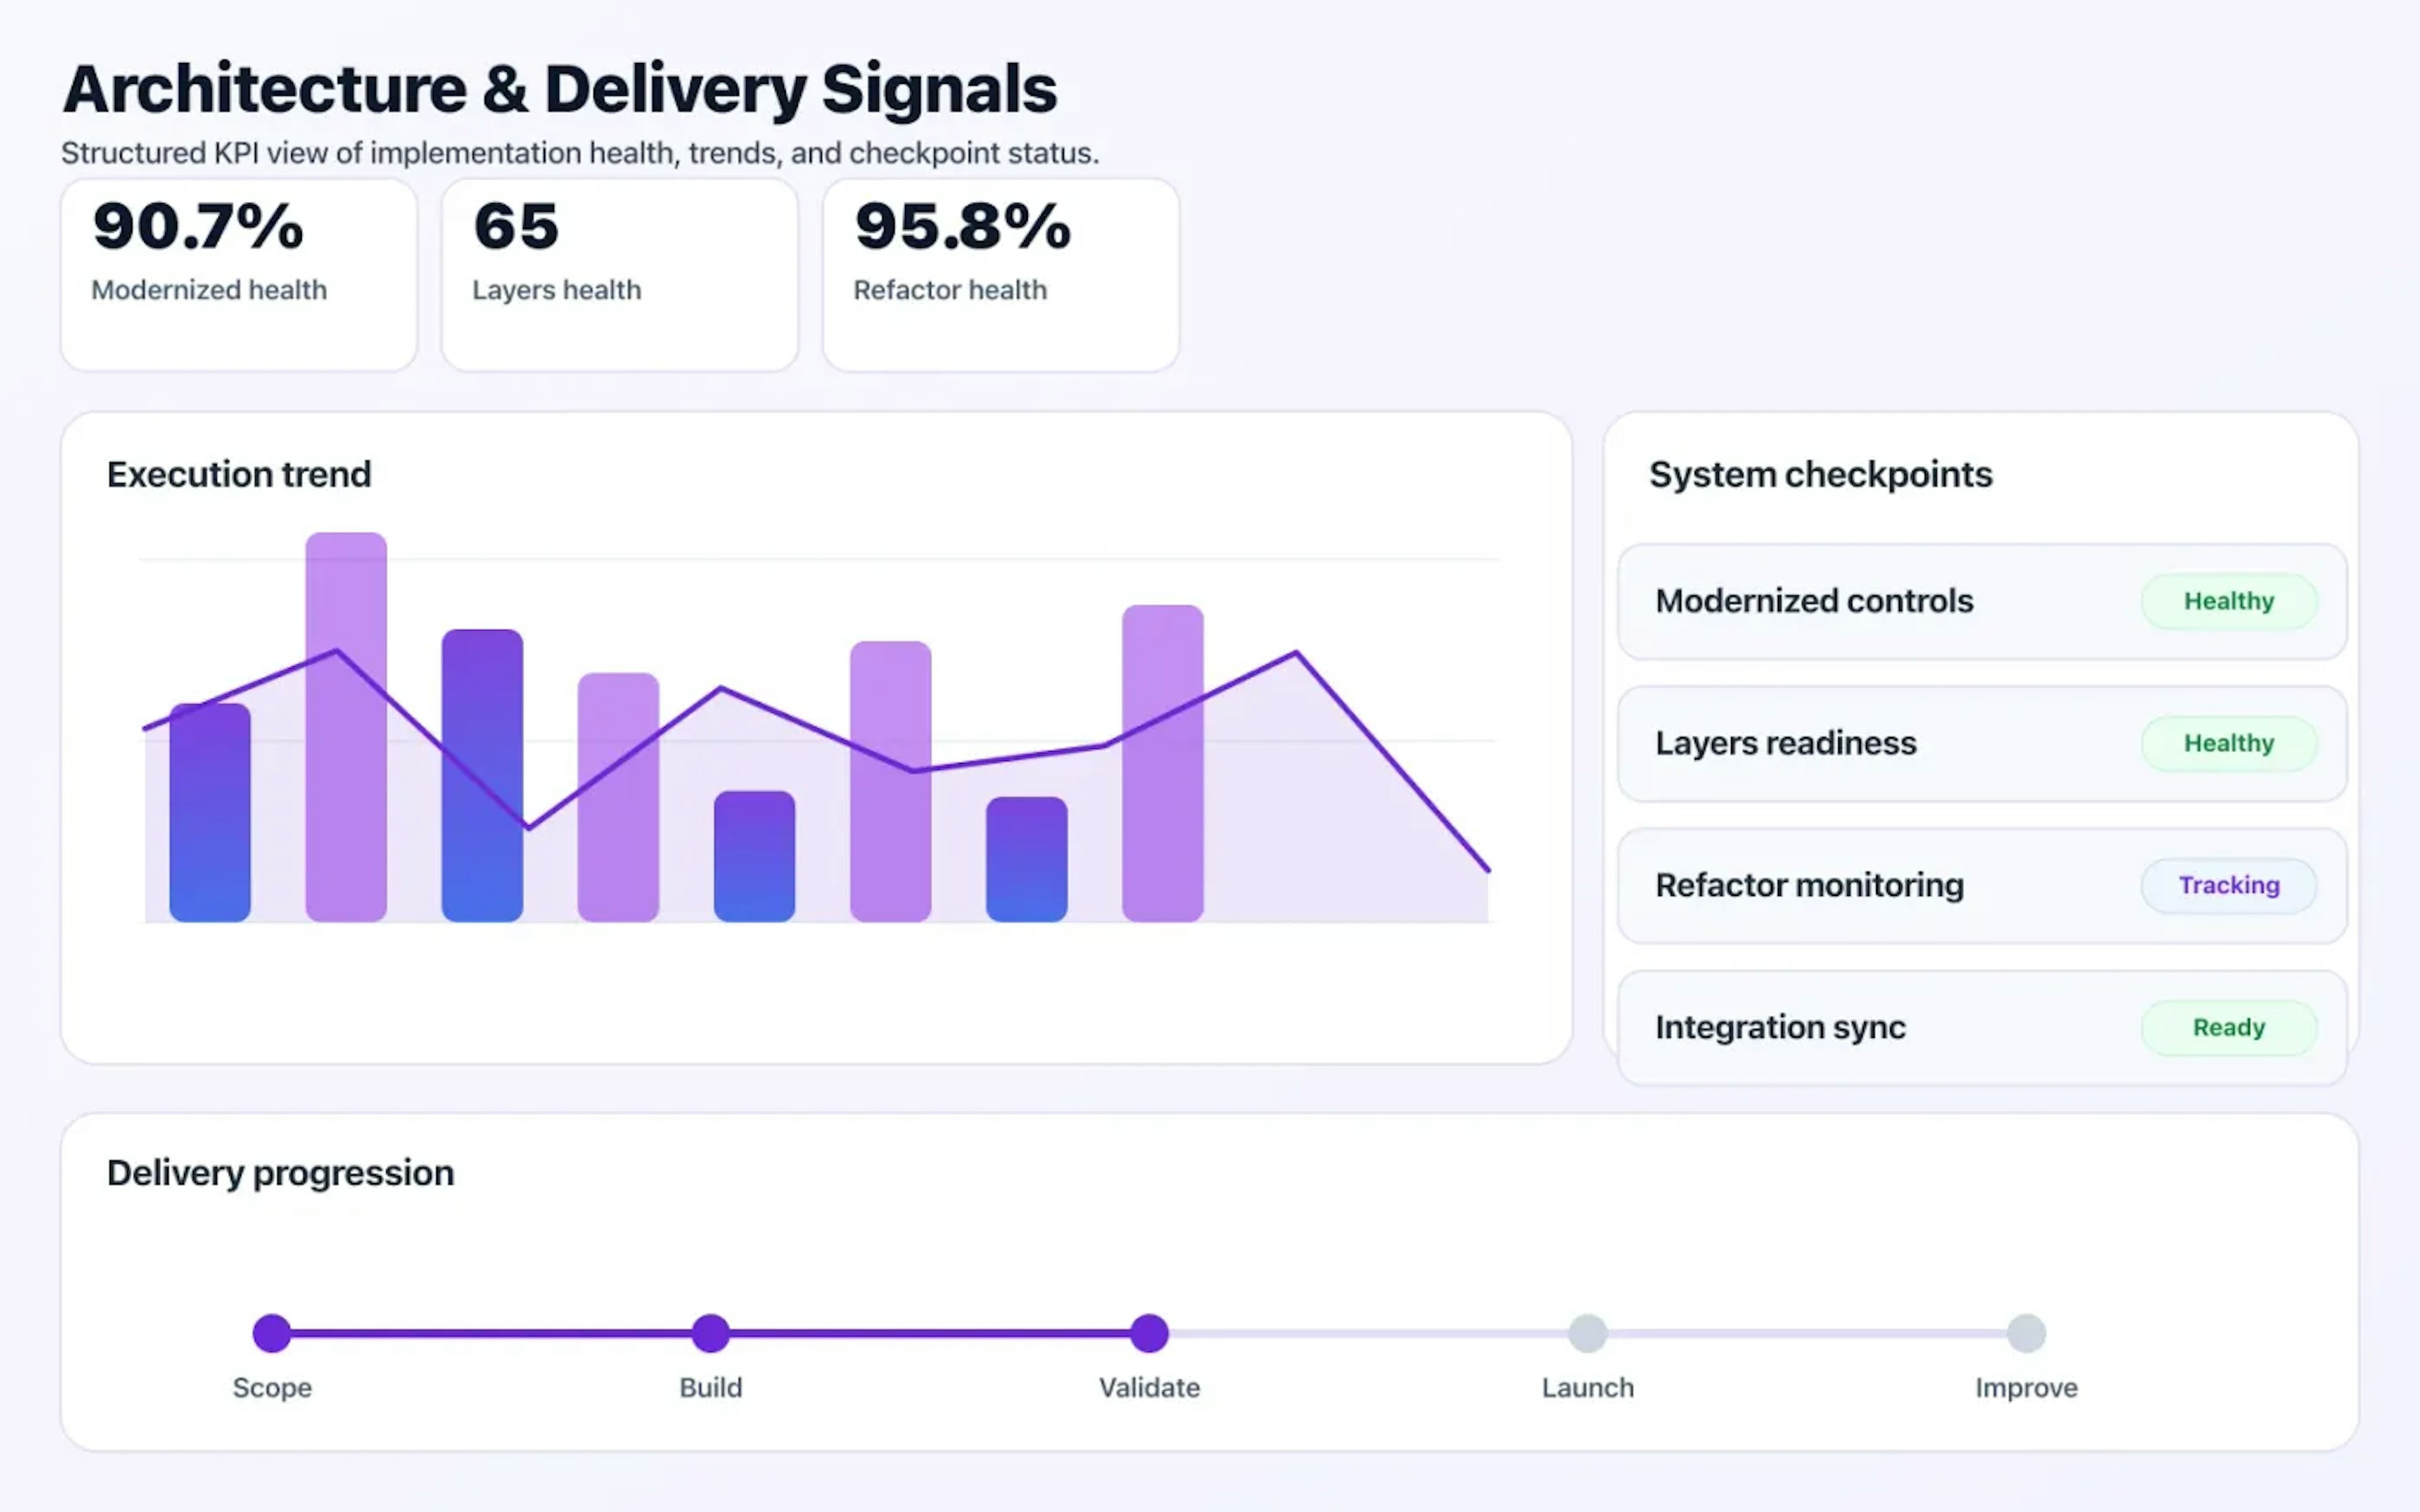Select the tallest purple bar in Execution trend
This screenshot has width=2420, height=1512.
pyautogui.click(x=345, y=720)
